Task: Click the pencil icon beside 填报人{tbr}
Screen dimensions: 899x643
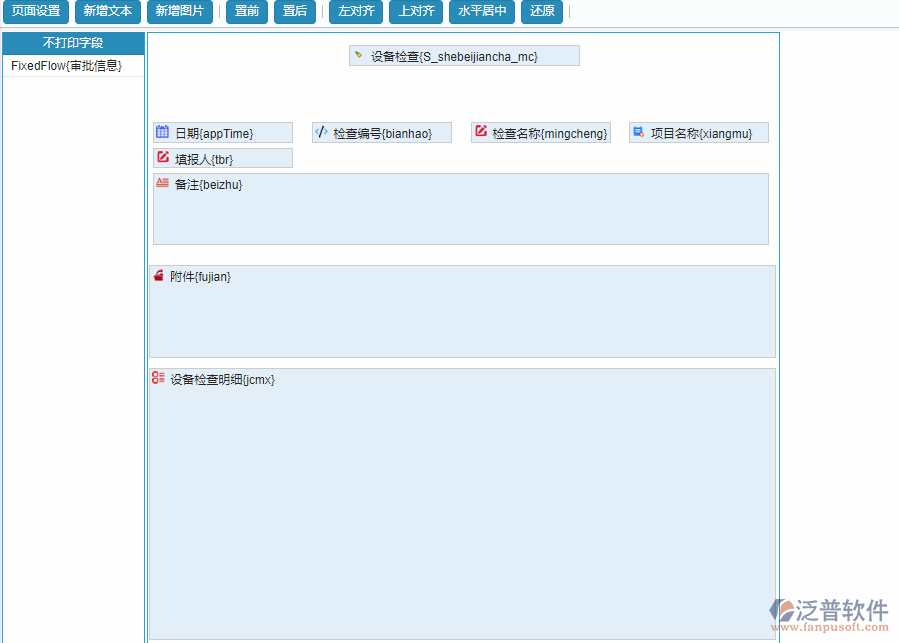Action: pyautogui.click(x=162, y=157)
